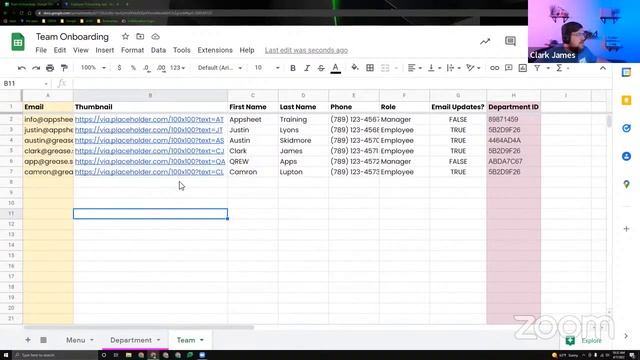Open the text color picker
The image size is (640, 360).
click(x=336, y=68)
